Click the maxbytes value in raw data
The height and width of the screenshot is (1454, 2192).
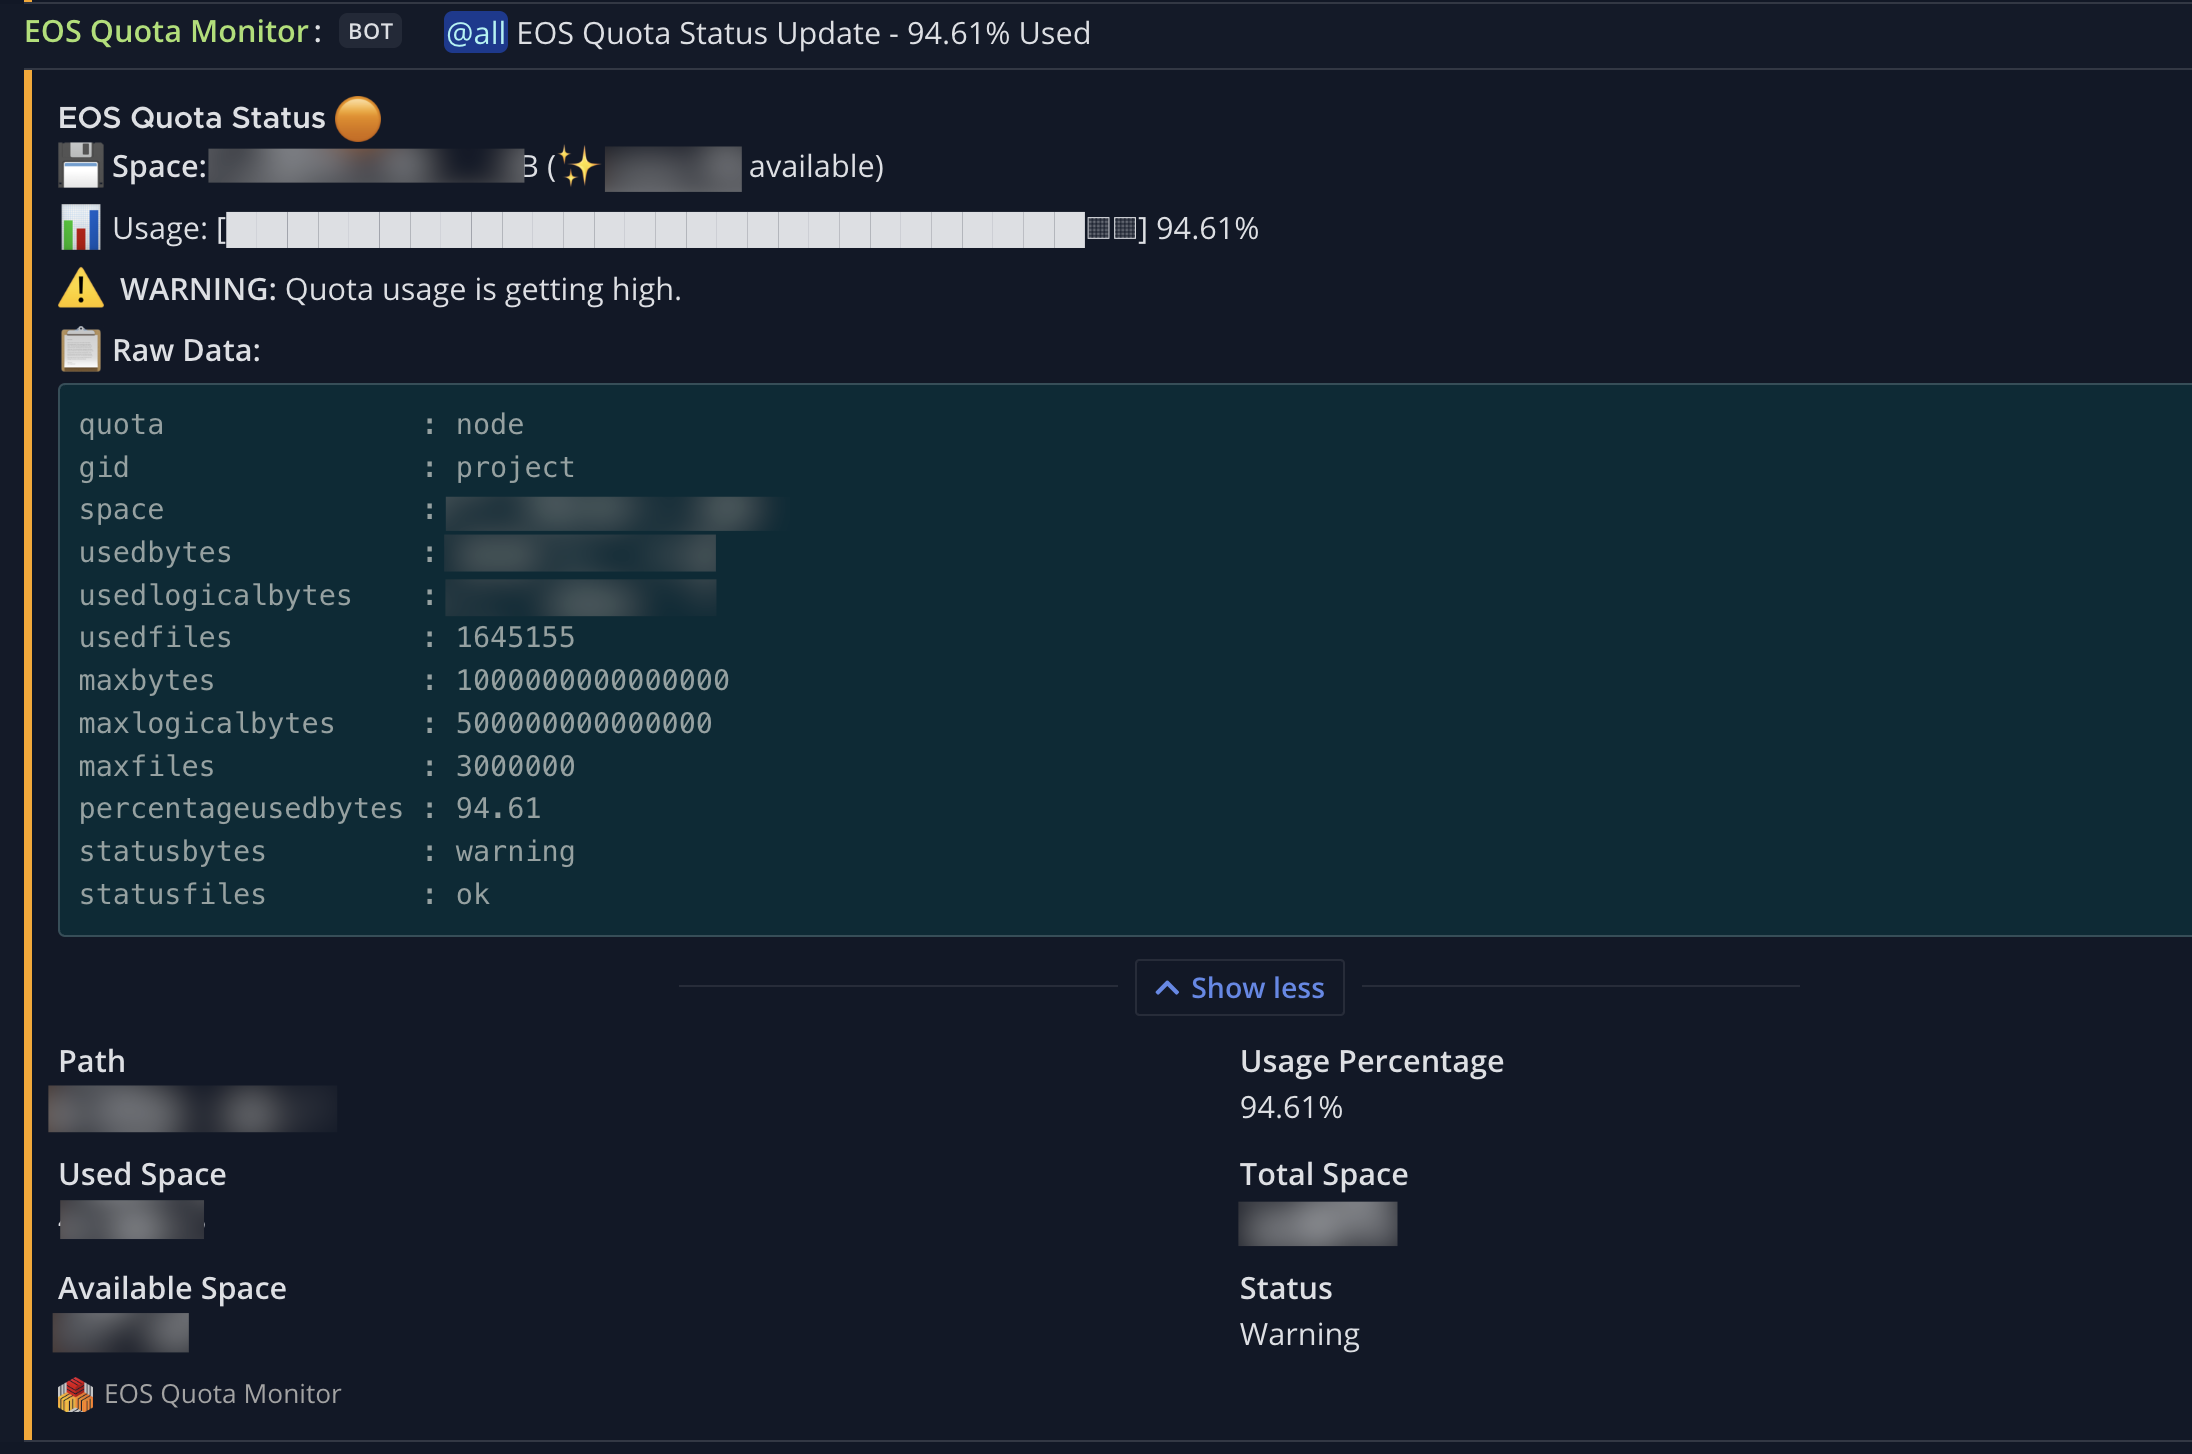[592, 680]
